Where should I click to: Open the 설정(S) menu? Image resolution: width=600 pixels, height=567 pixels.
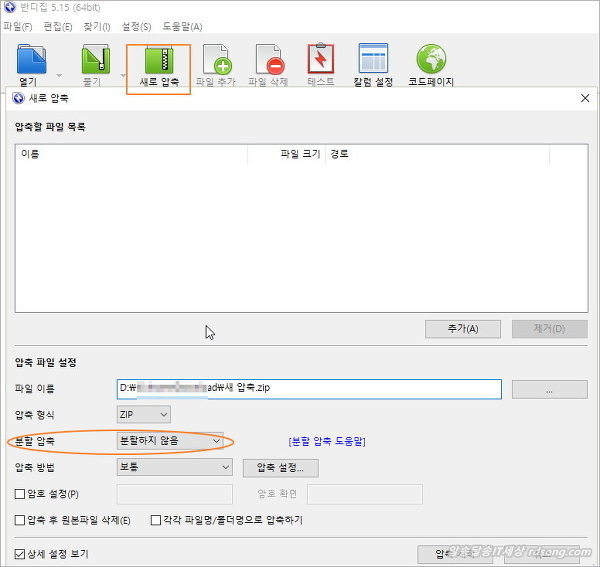[136, 27]
